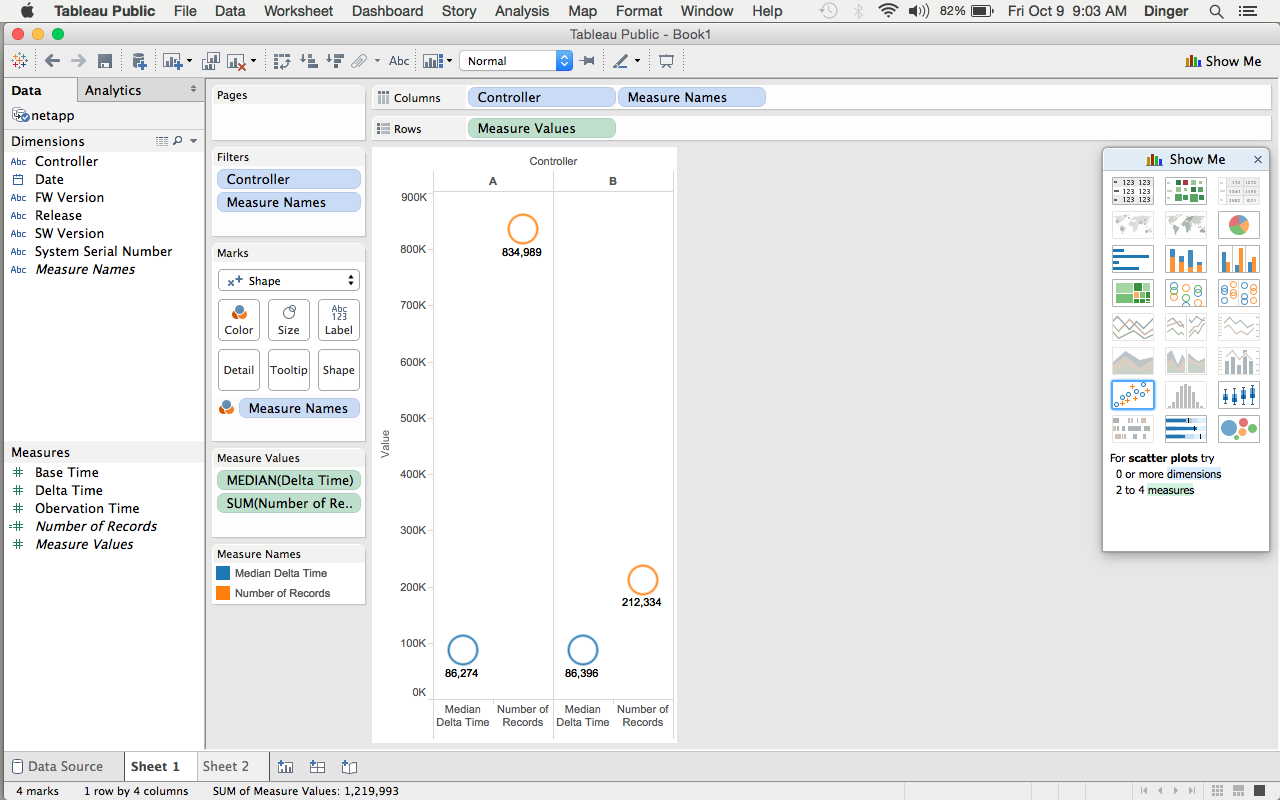Select packed bubbles in Show Me
The image size is (1280, 800).
point(1239,429)
